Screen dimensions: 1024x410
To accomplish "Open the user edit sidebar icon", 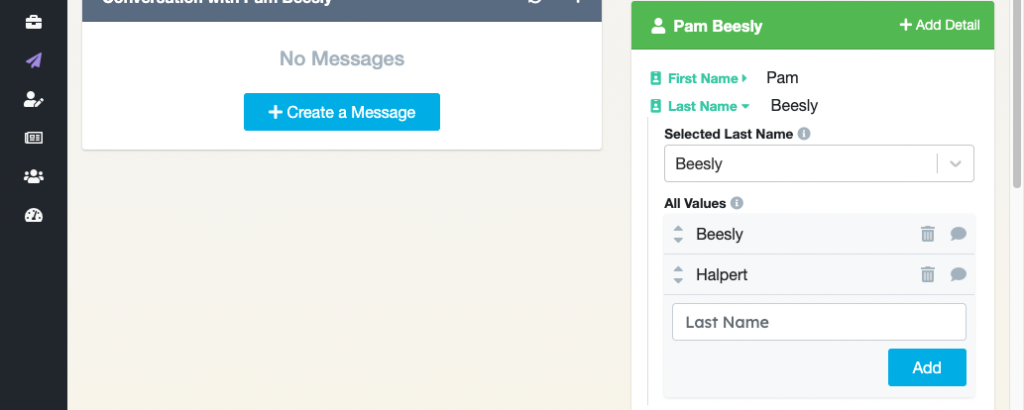I will pyautogui.click(x=34, y=99).
